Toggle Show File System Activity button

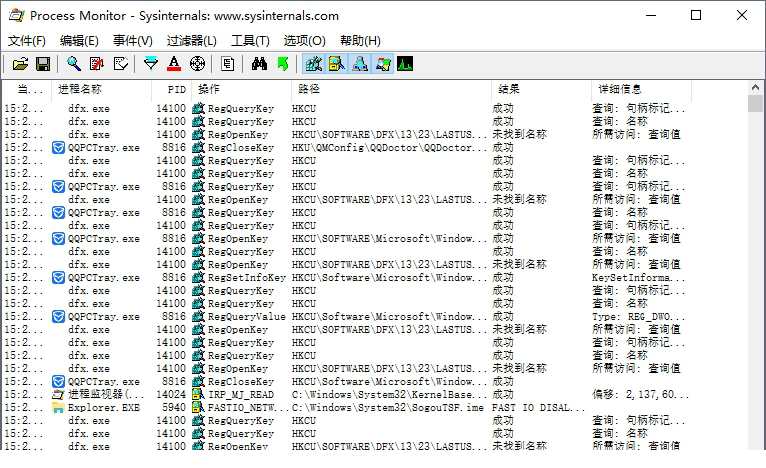tap(337, 64)
